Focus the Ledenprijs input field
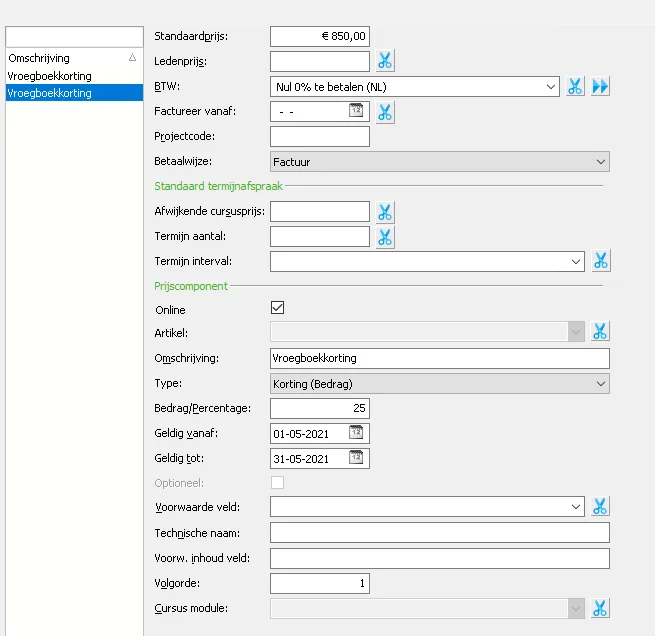Image resolution: width=655 pixels, height=636 pixels. click(320, 61)
